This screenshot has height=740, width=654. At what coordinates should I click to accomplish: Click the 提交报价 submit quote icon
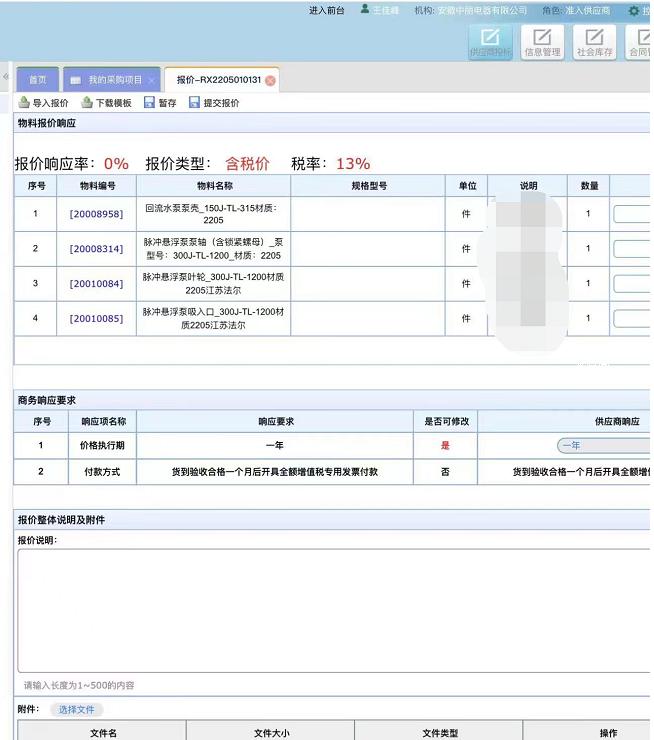[x=194, y=103]
